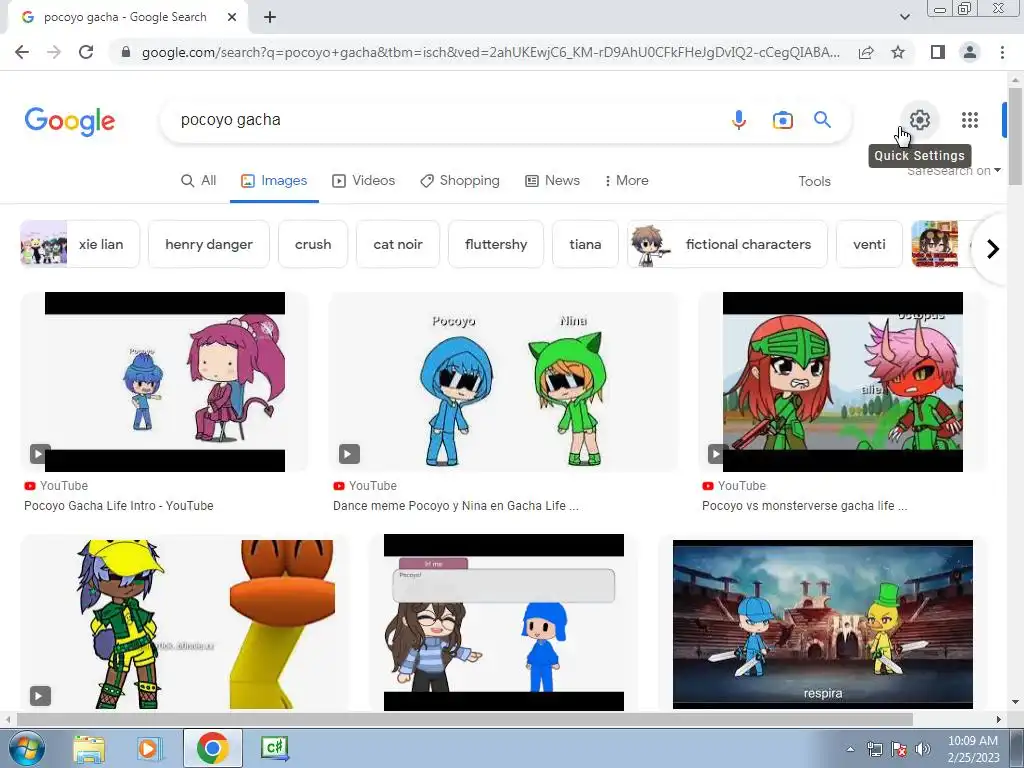Screen dimensions: 1024x768
Task: Filter by tiana chip
Action: 585,244
